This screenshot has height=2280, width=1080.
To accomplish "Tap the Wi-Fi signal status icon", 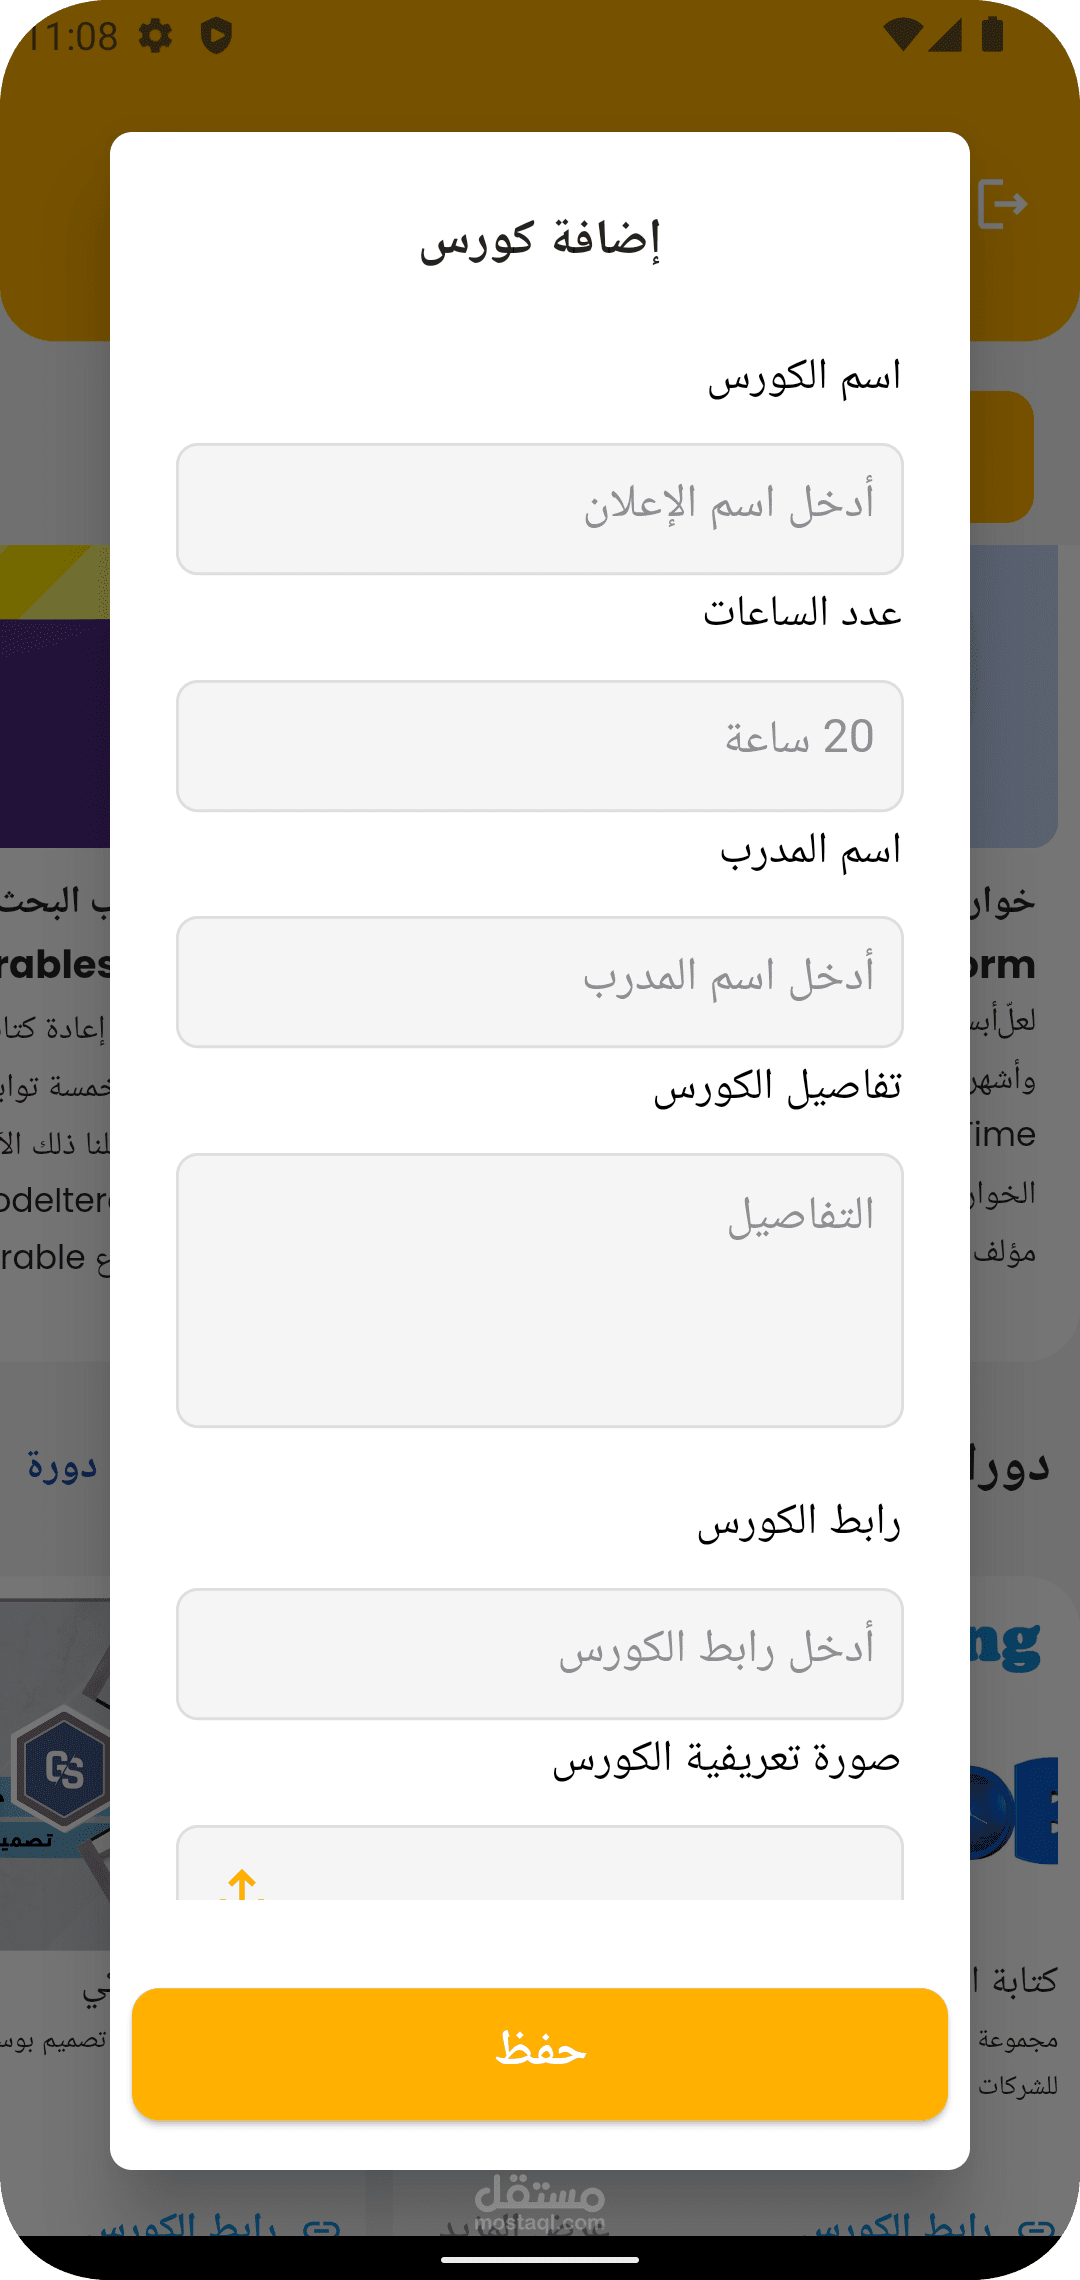I will pyautogui.click(x=902, y=36).
